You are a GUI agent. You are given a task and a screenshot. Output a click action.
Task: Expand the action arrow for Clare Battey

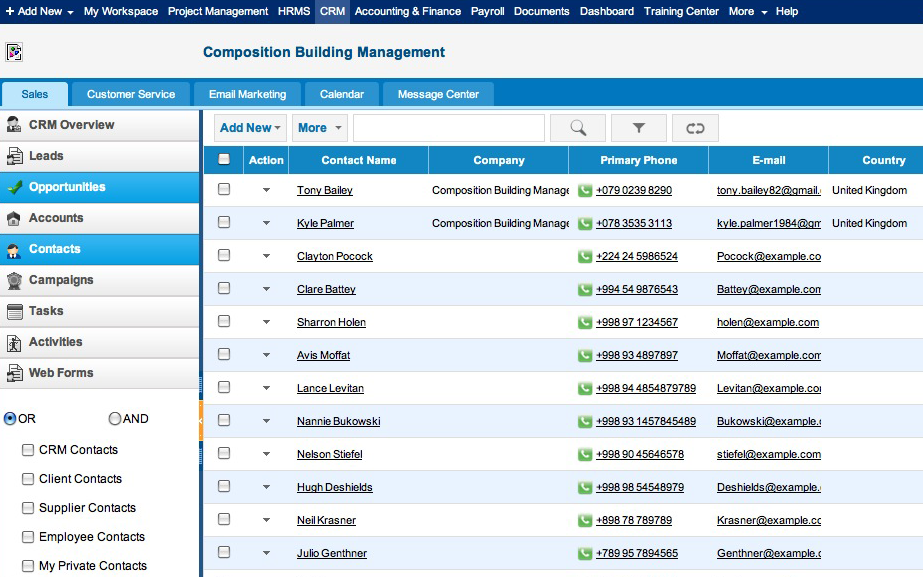pos(266,289)
